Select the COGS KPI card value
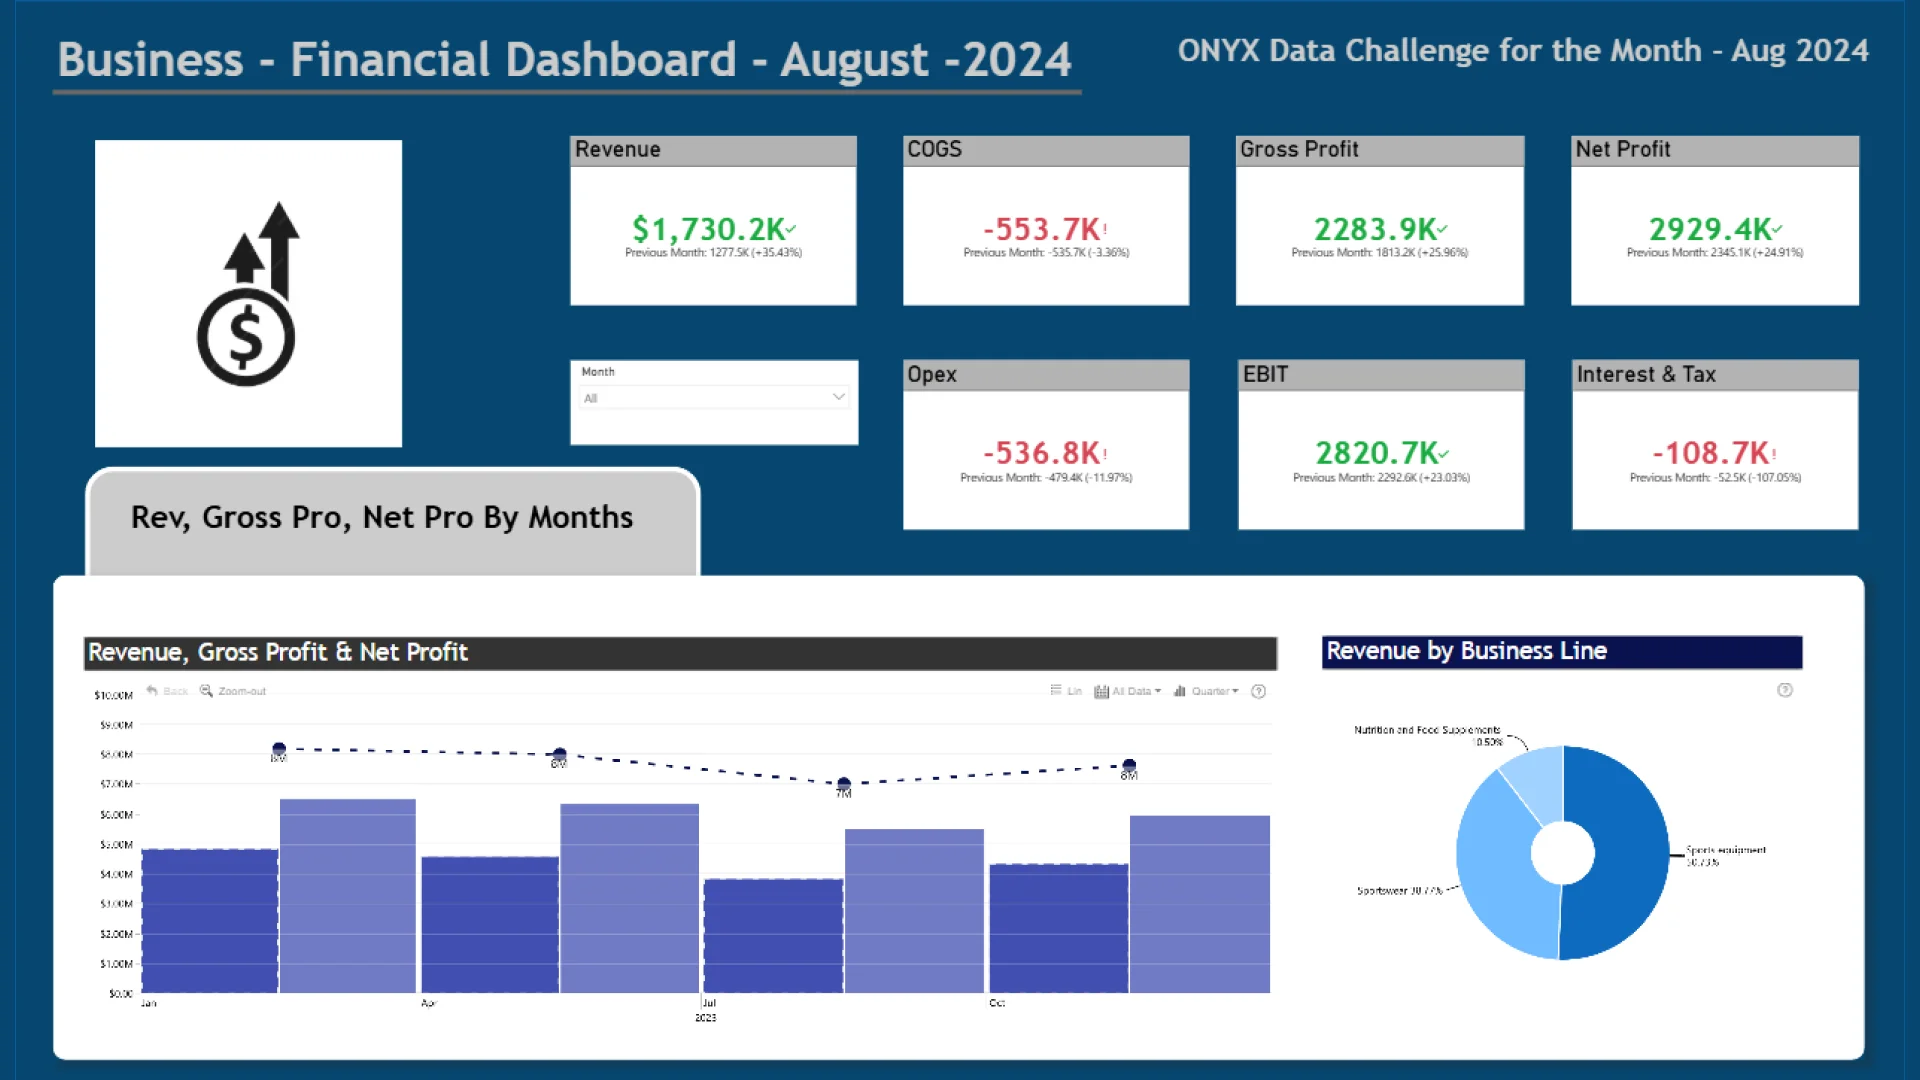Screen dimensions: 1920x1080 (x=1041, y=229)
